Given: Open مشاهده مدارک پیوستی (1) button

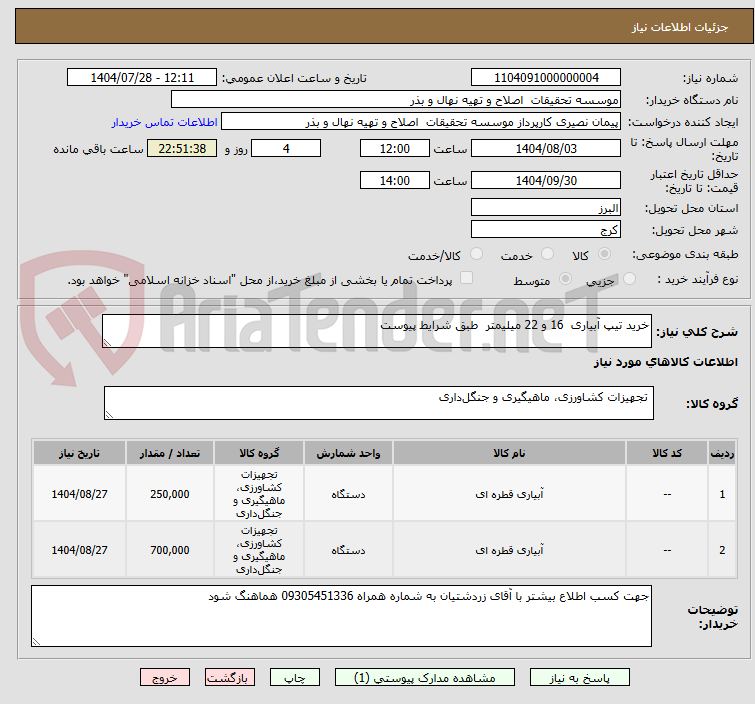Looking at the screenshot, I should (x=425, y=677).
